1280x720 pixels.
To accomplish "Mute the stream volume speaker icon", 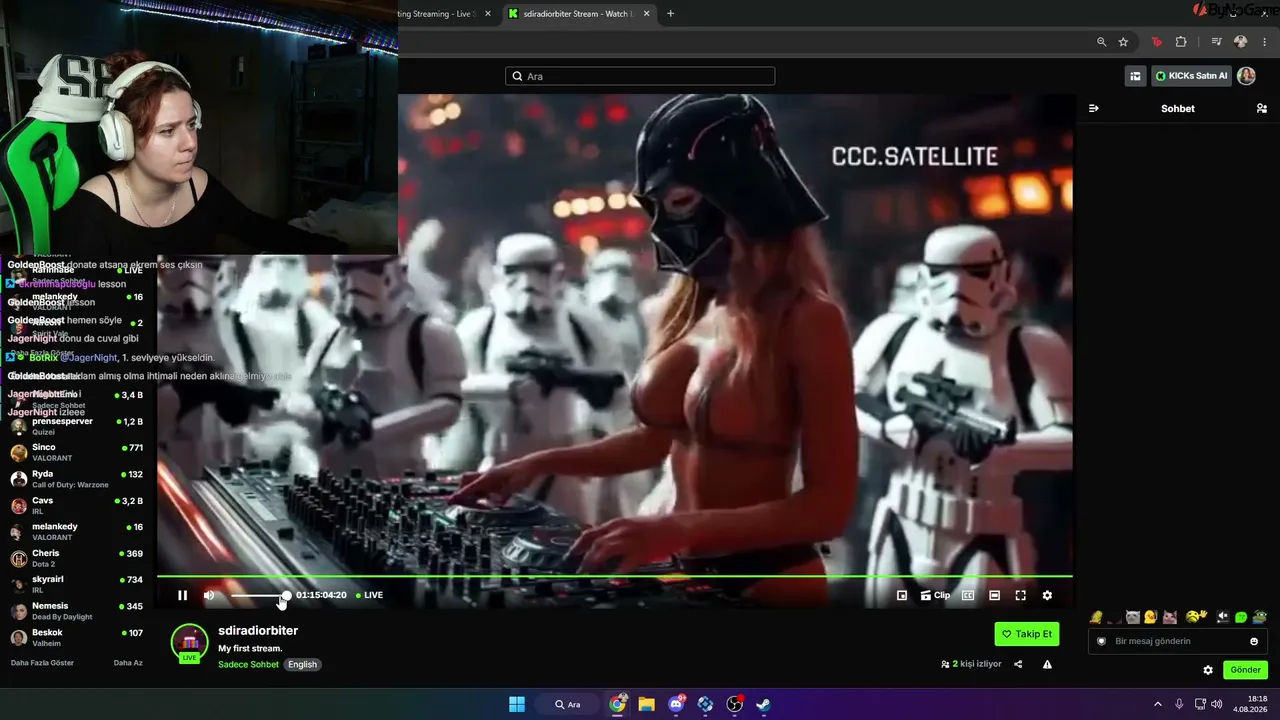I will 209,595.
